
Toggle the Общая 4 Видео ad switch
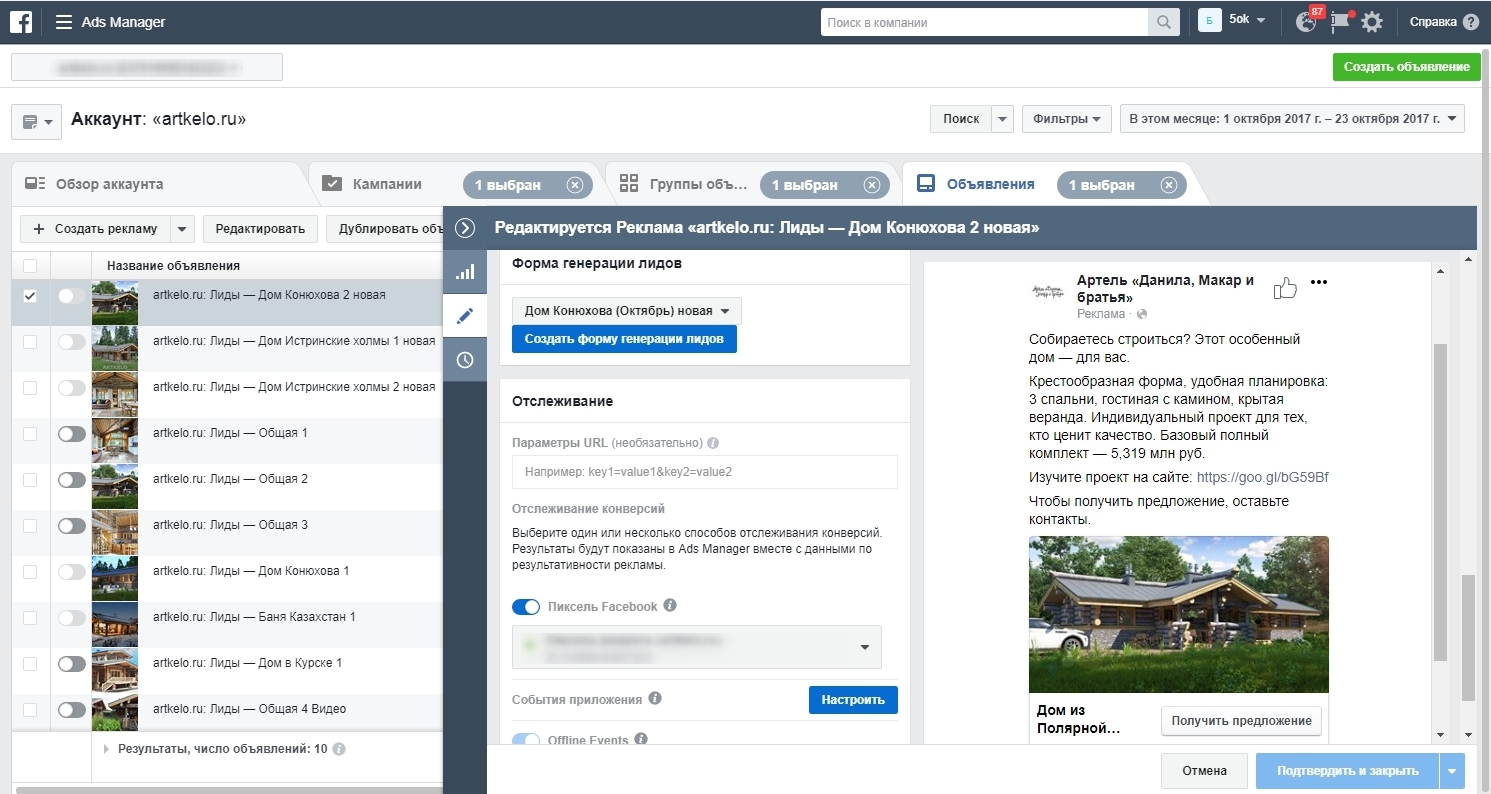point(72,710)
